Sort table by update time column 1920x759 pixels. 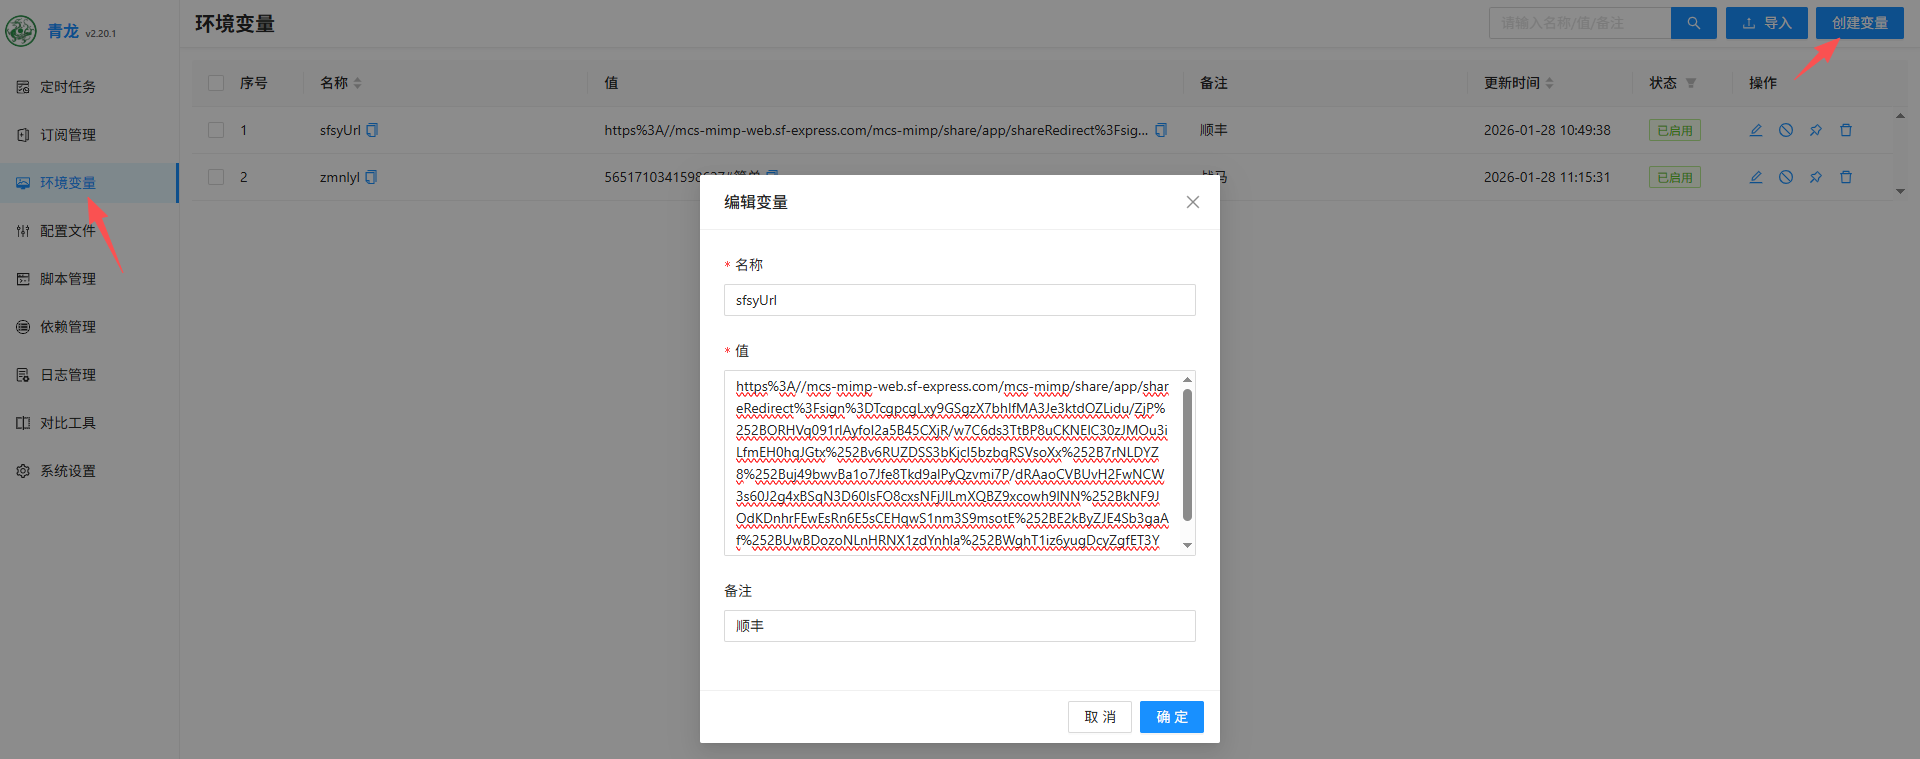1549,83
